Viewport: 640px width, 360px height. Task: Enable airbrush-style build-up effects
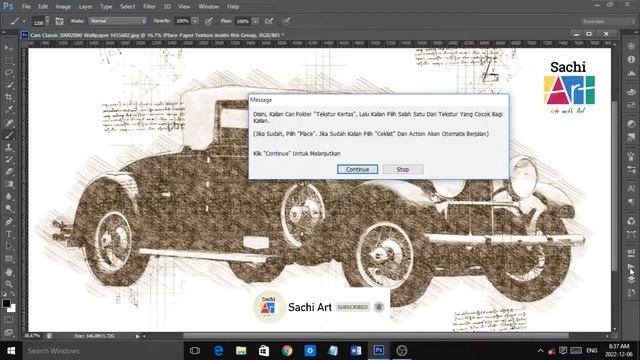269,21
